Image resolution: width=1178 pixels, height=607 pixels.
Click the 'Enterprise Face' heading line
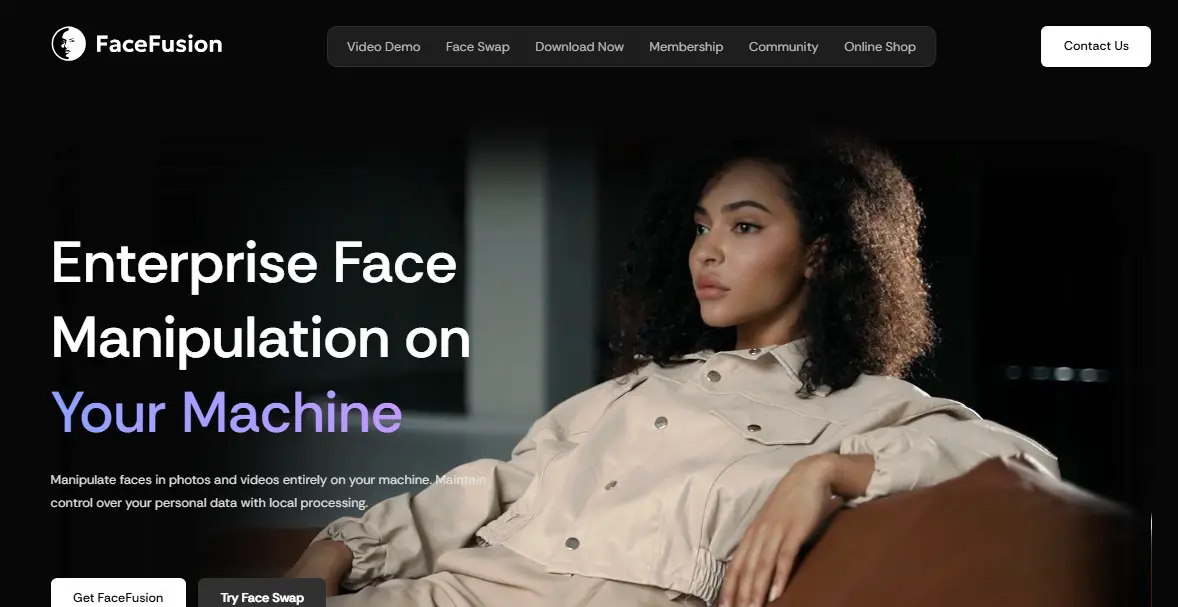[x=254, y=263]
